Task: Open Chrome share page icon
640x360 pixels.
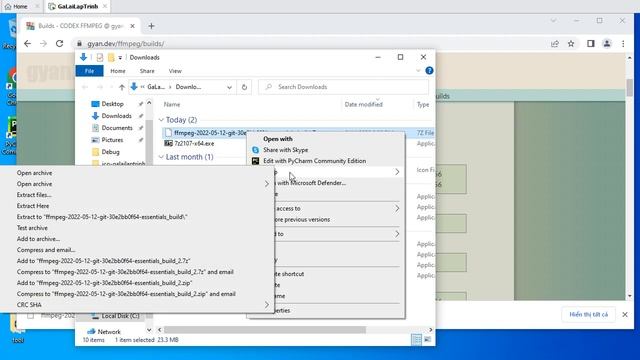Action: (x=555, y=44)
